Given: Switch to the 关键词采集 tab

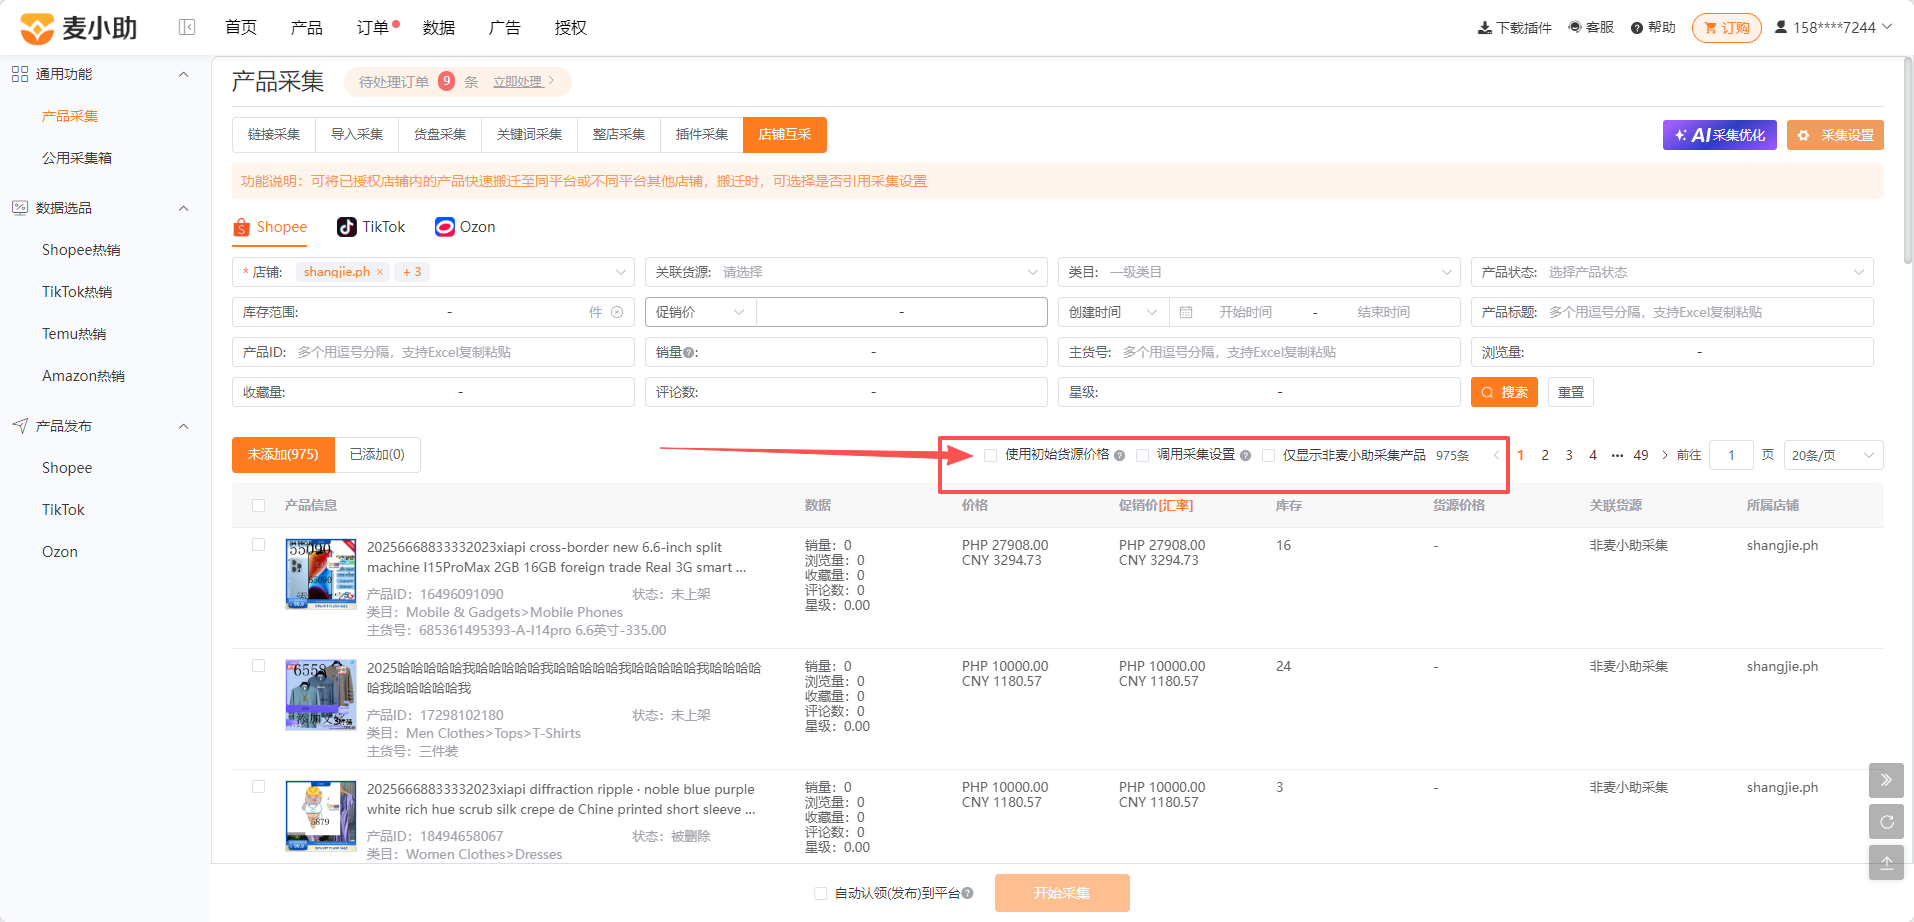Looking at the screenshot, I should click(x=529, y=135).
